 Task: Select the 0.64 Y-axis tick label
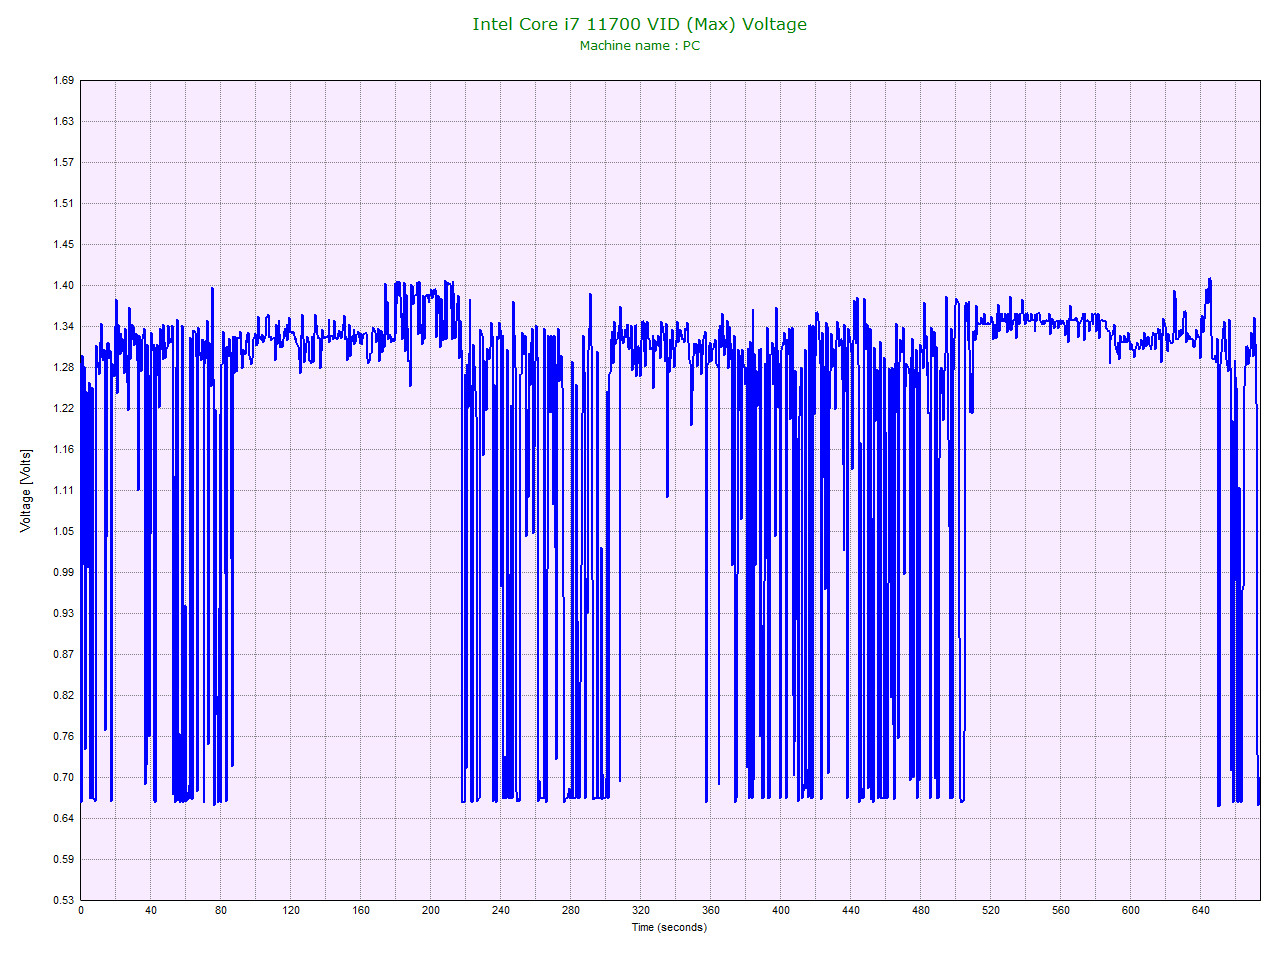coord(62,817)
